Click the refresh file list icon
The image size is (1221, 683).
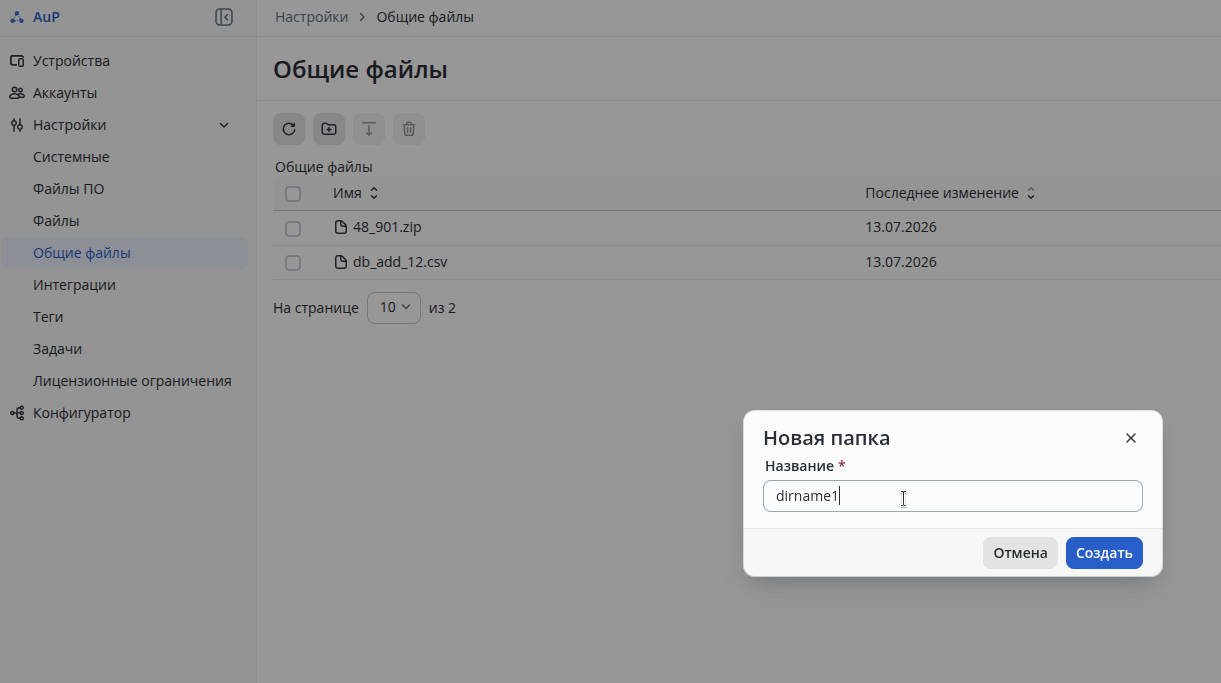(x=289, y=129)
